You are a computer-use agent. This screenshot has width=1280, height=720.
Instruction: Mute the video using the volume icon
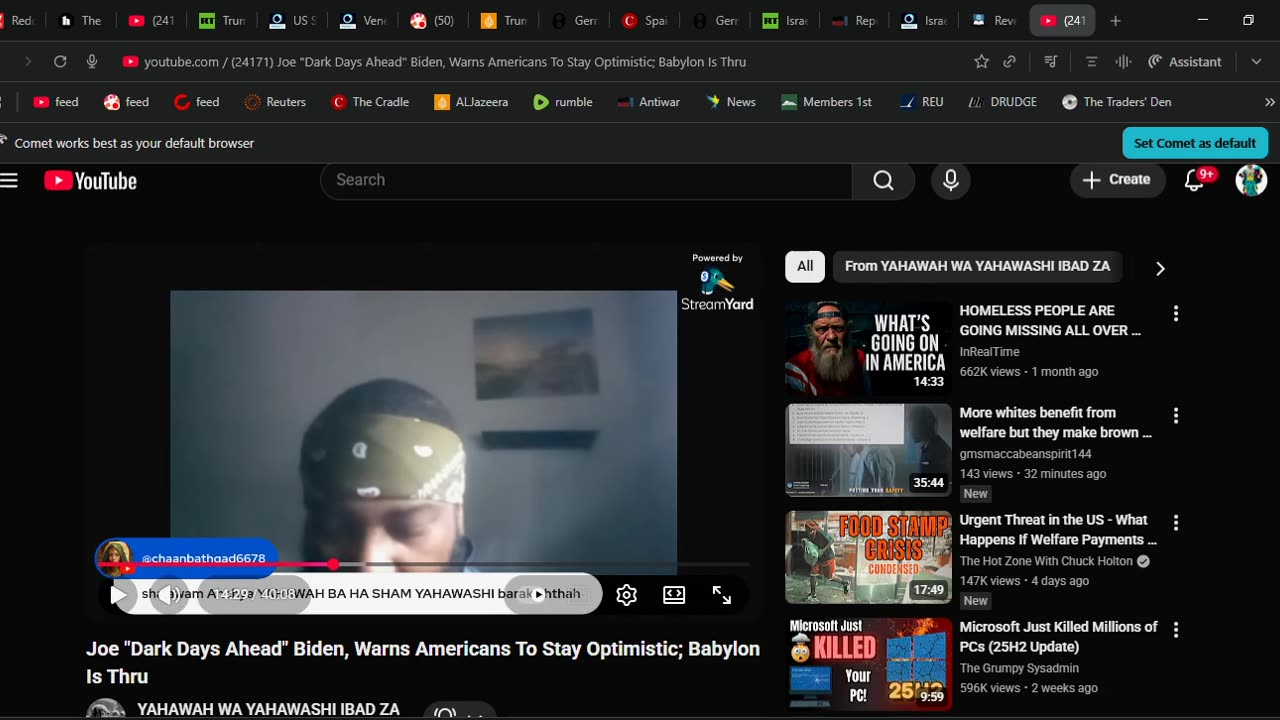coord(170,595)
